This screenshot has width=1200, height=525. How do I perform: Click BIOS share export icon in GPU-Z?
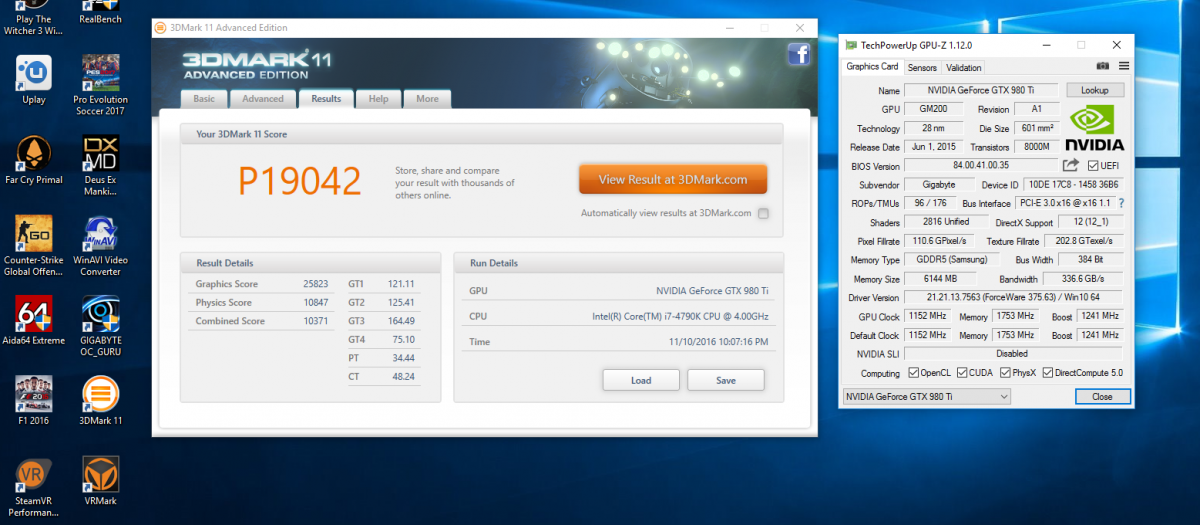[x=1070, y=165]
